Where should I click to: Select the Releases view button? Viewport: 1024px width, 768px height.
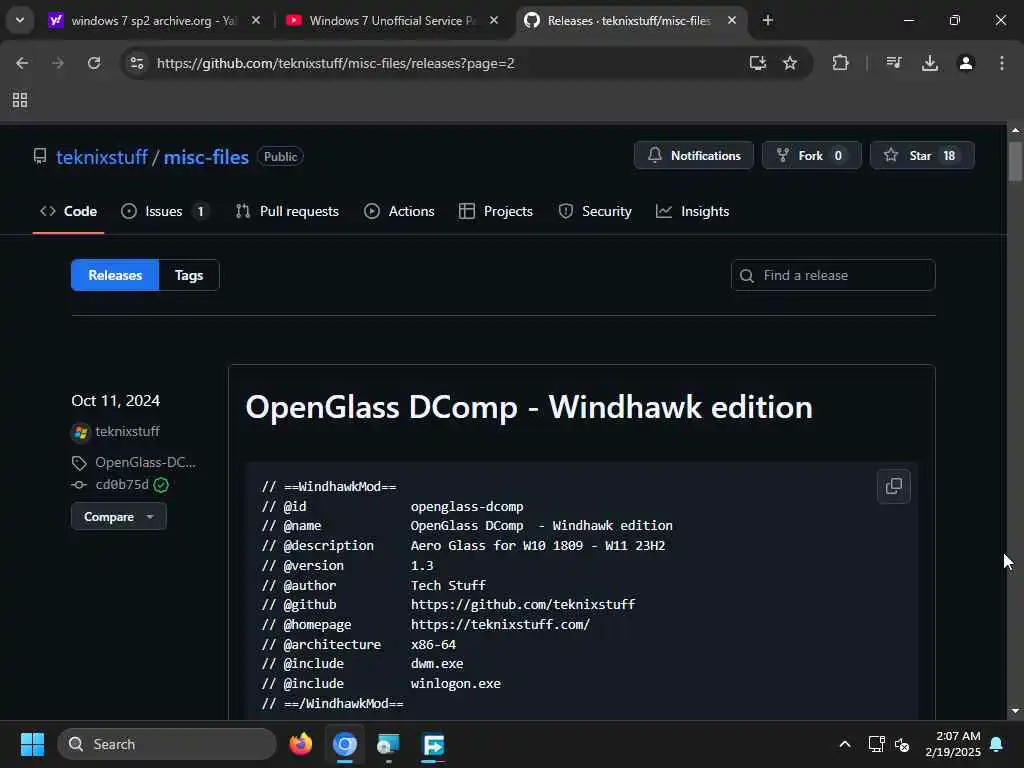point(115,275)
